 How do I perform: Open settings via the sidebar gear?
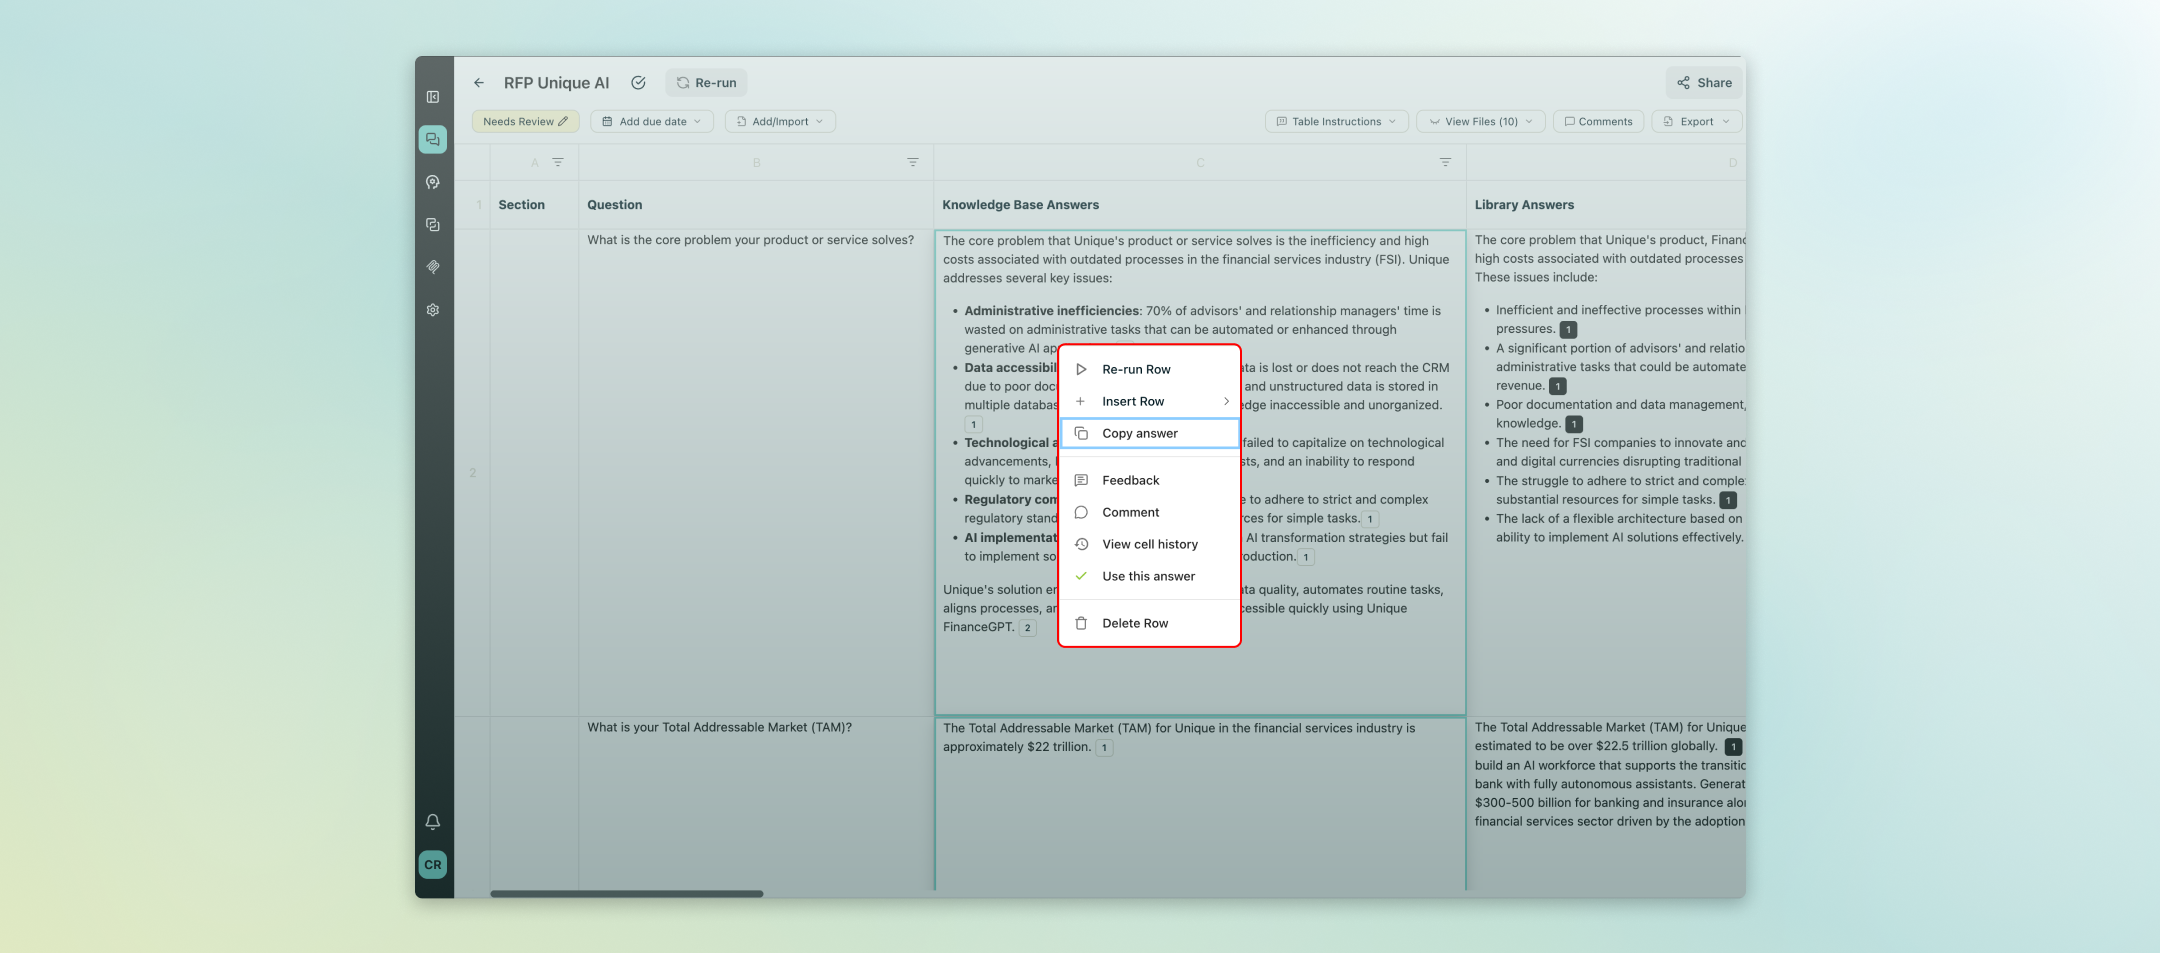(433, 310)
